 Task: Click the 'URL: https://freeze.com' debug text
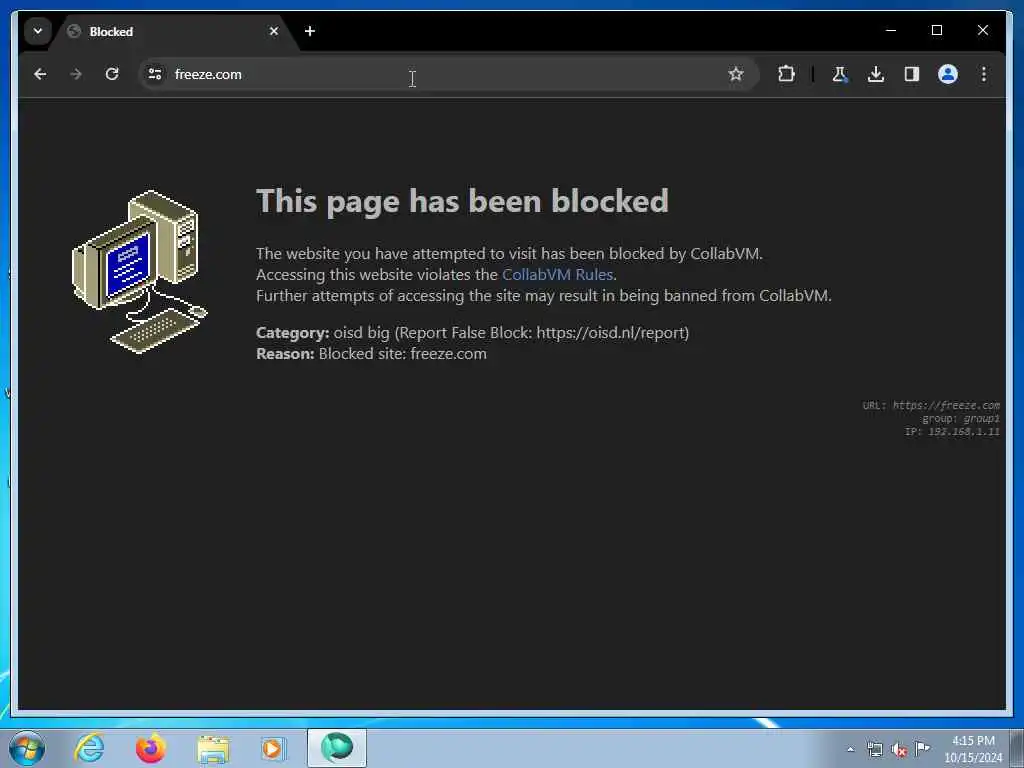[x=931, y=406]
